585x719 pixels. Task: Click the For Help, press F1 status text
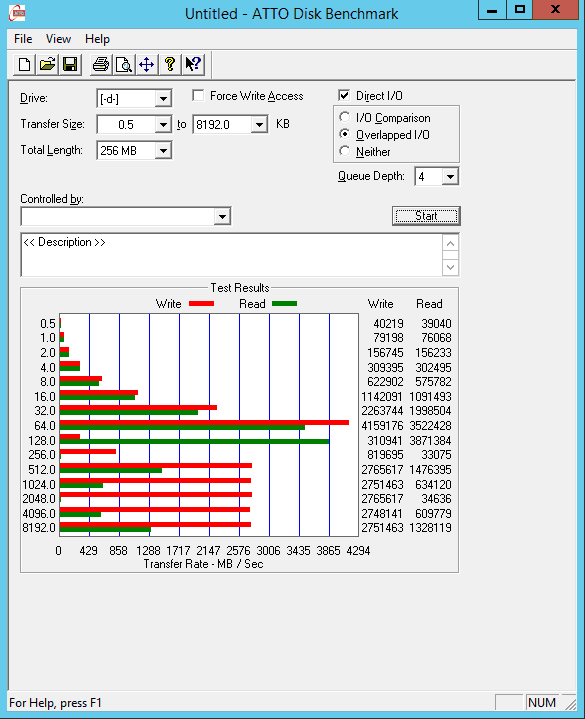[55, 703]
